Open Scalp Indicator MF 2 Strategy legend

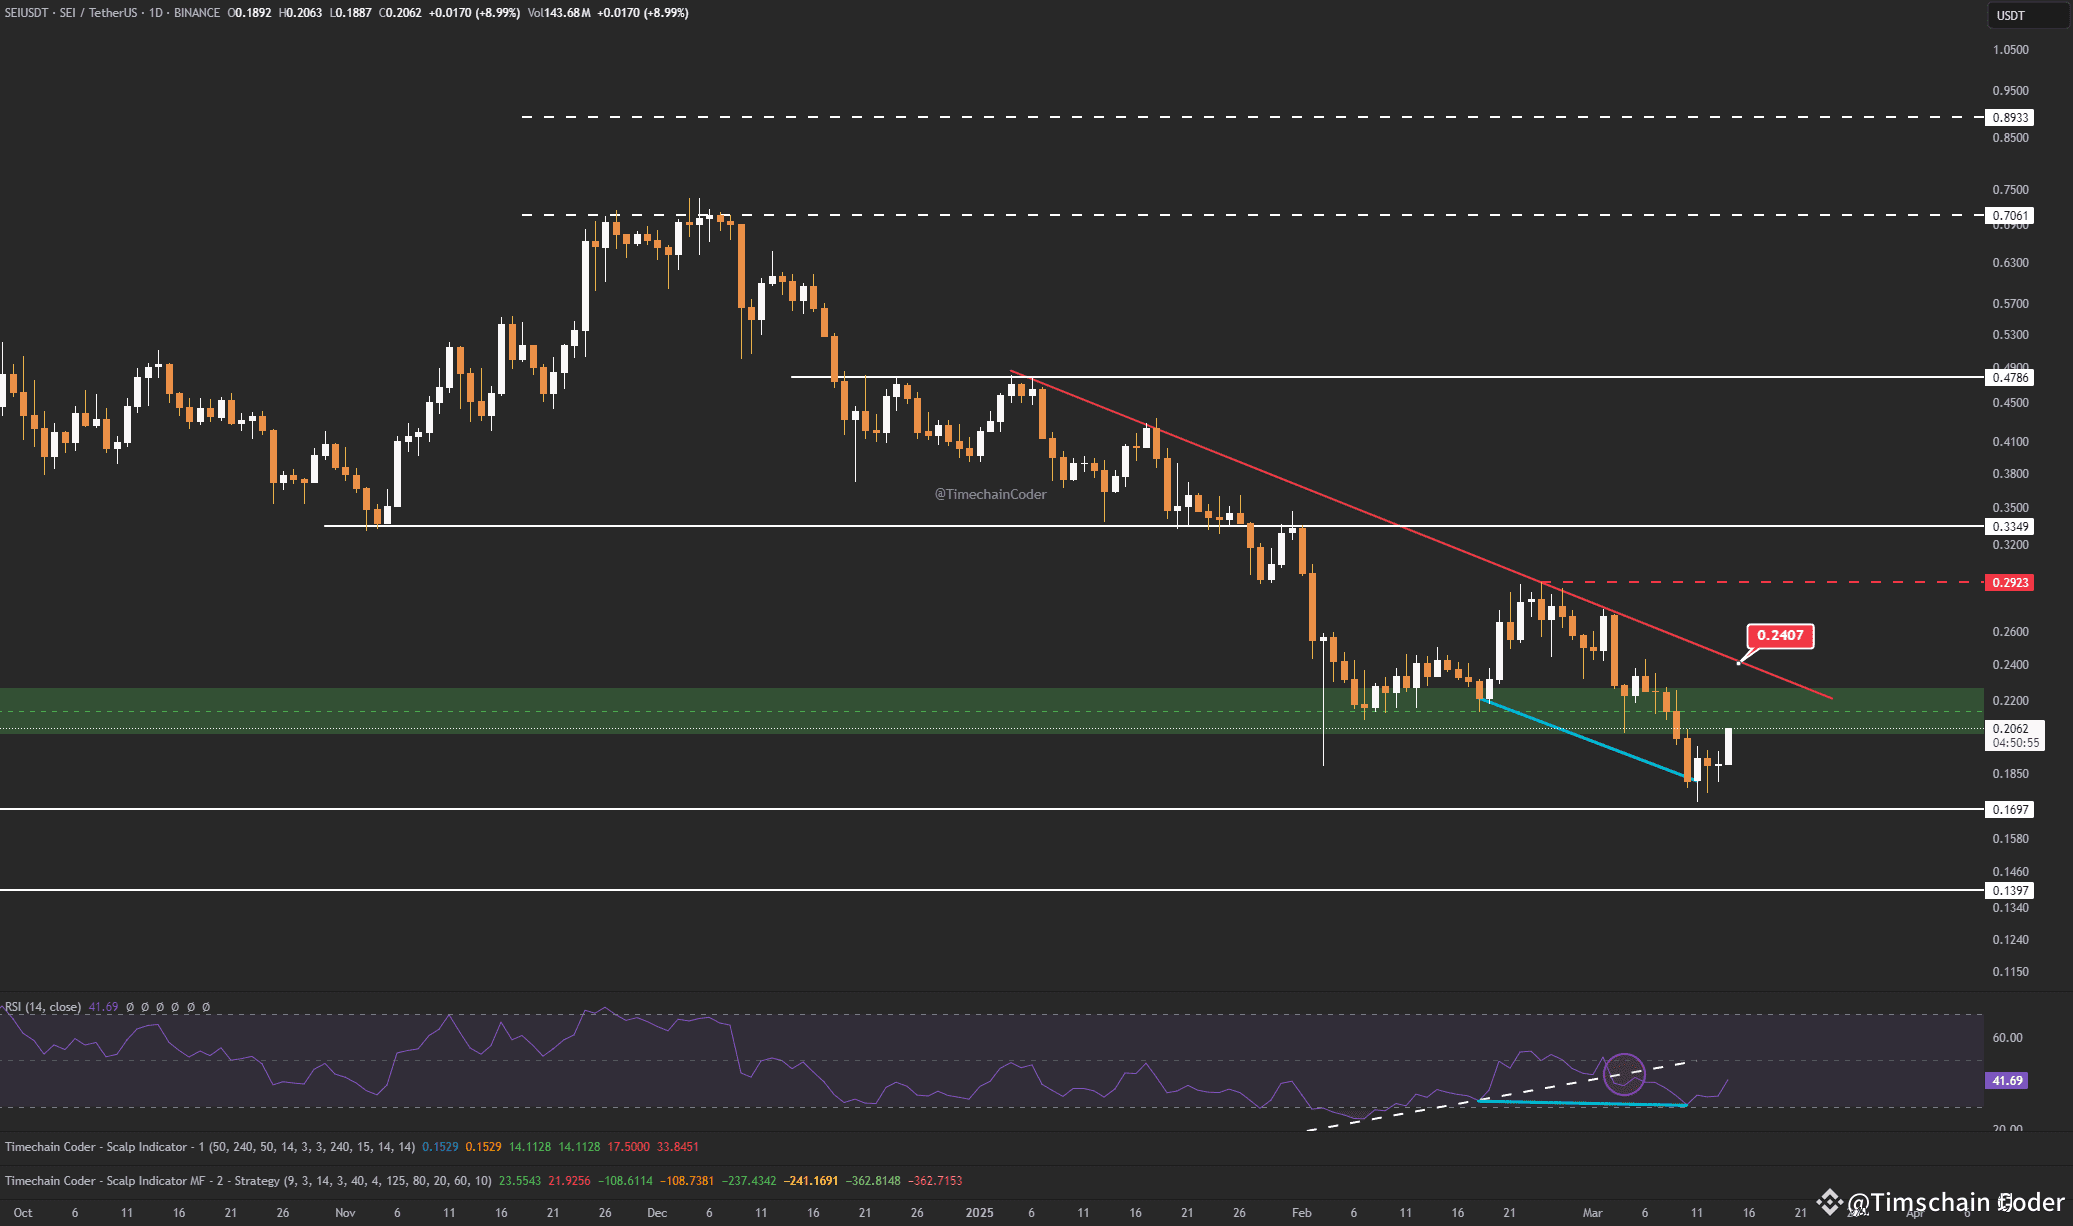pos(248,1181)
